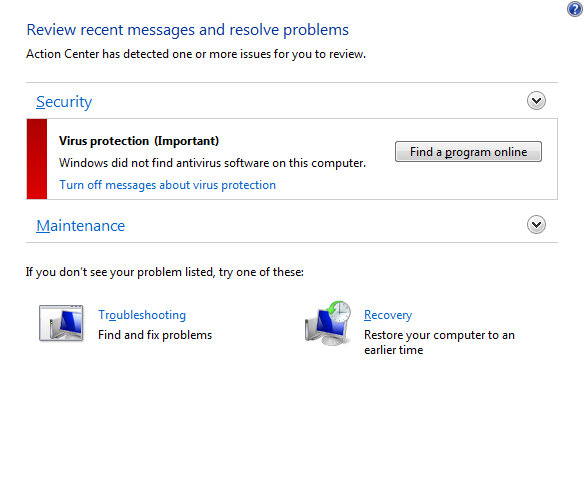Open the Recovery link
The height and width of the screenshot is (487, 584).
click(x=388, y=315)
